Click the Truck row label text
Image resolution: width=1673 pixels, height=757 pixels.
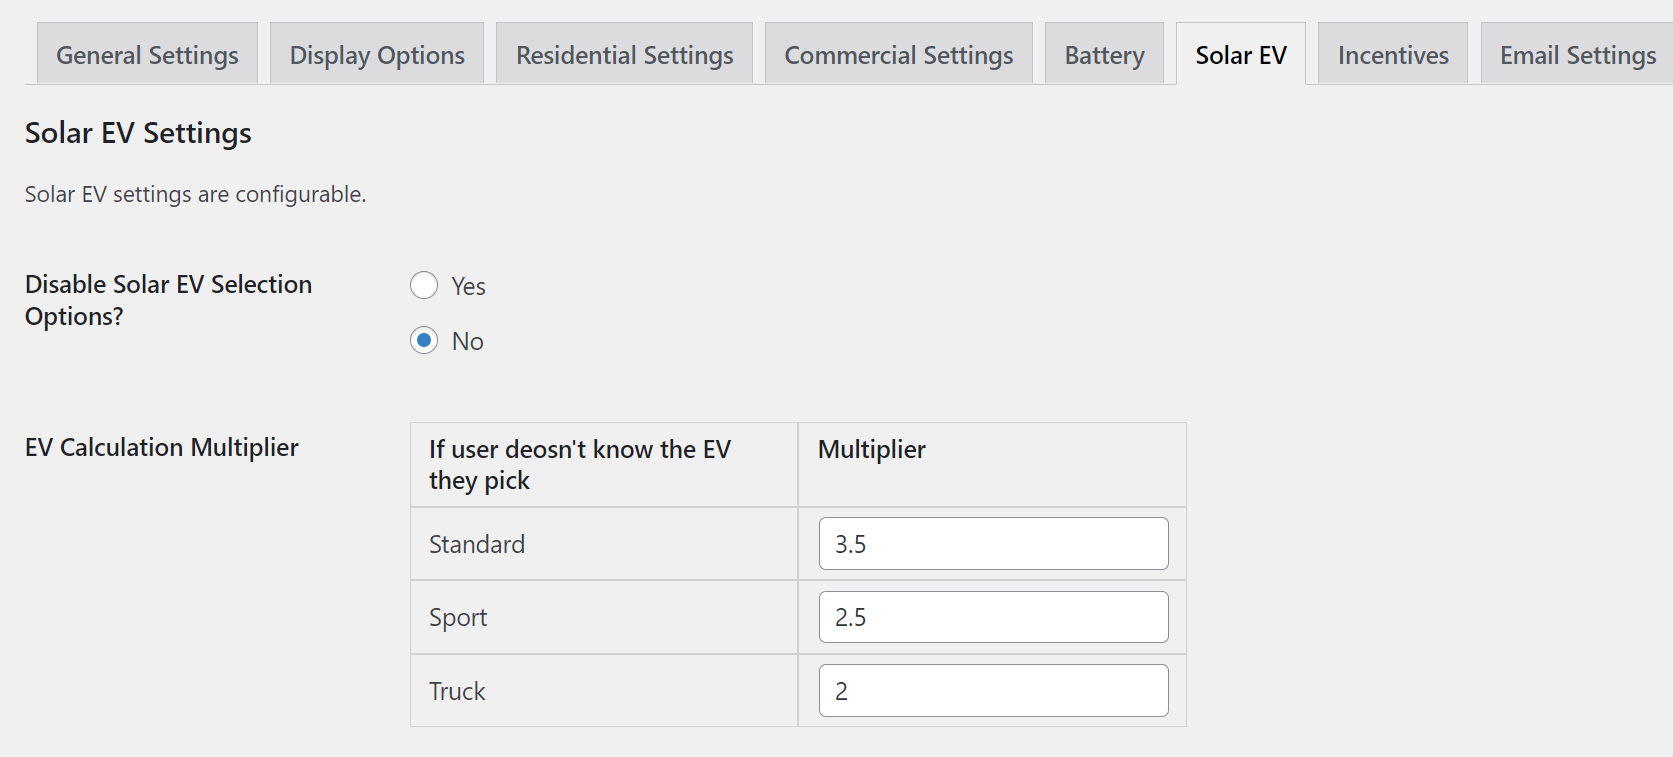pyautogui.click(x=457, y=691)
